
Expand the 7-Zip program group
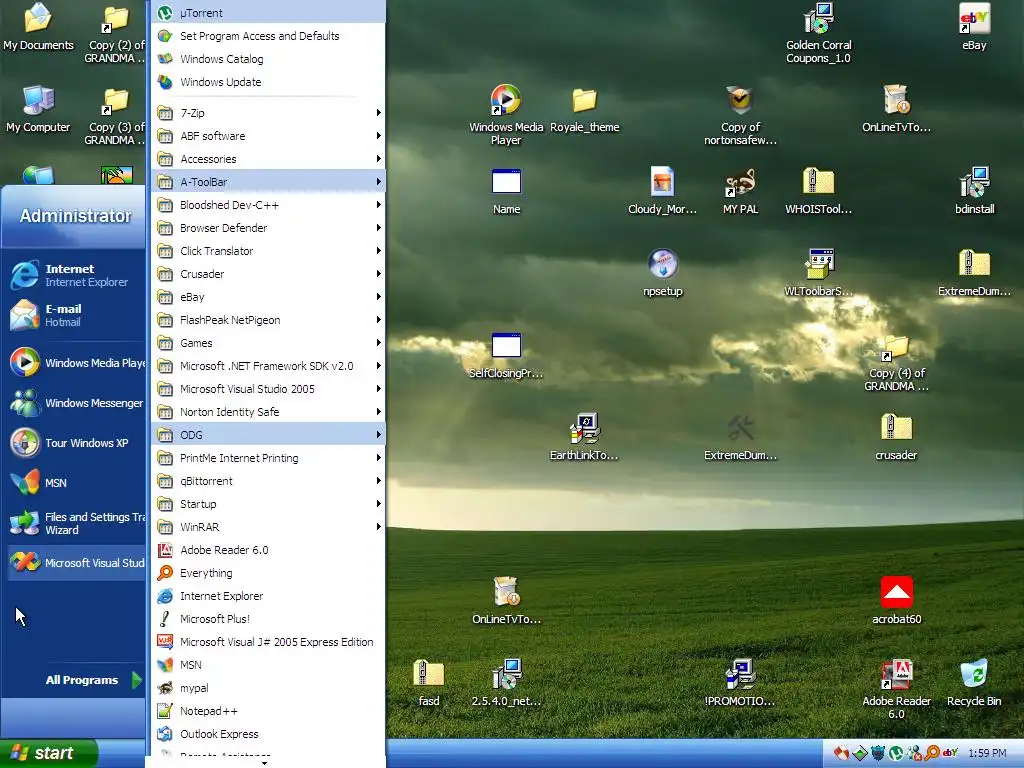pyautogui.click(x=268, y=112)
